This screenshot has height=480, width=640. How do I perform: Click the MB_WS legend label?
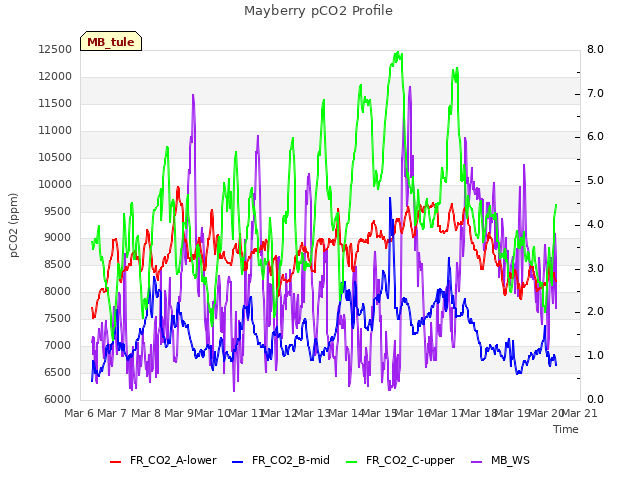pyautogui.click(x=510, y=460)
